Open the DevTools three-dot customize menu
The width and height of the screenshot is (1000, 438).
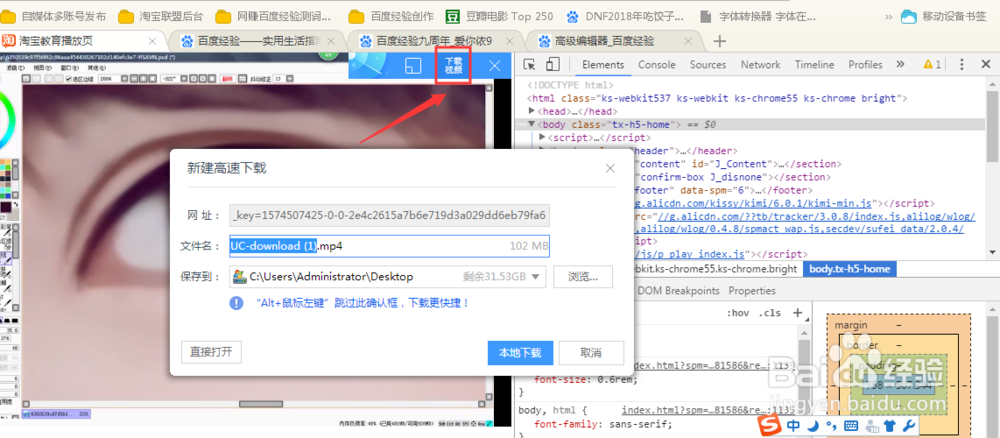click(x=962, y=64)
